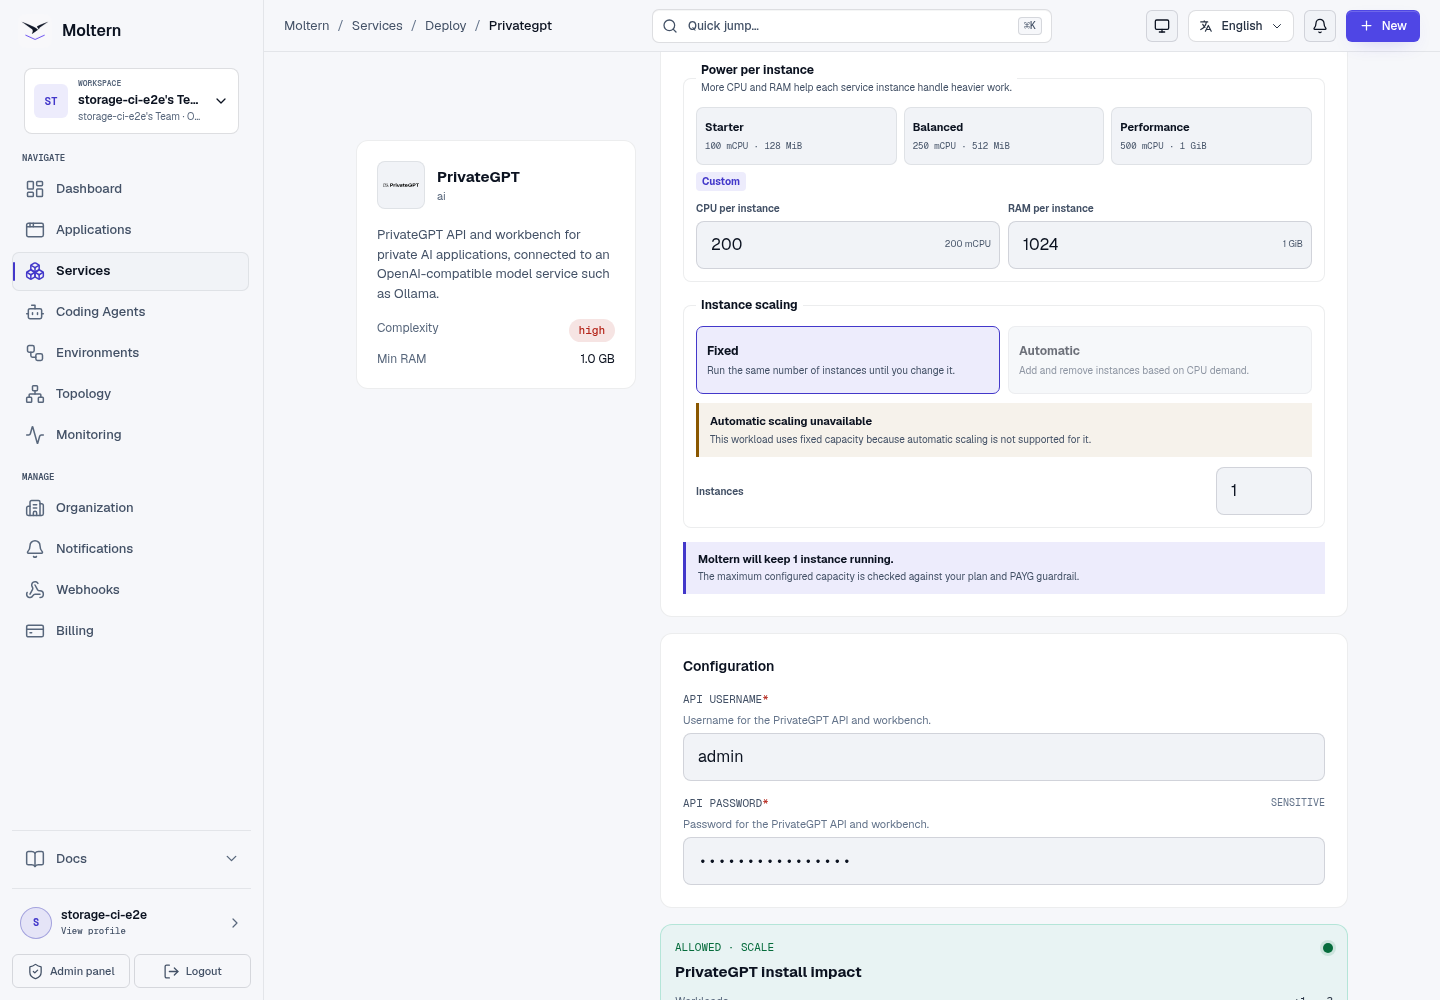Go to Organization settings
The height and width of the screenshot is (1000, 1440).
tap(130, 508)
